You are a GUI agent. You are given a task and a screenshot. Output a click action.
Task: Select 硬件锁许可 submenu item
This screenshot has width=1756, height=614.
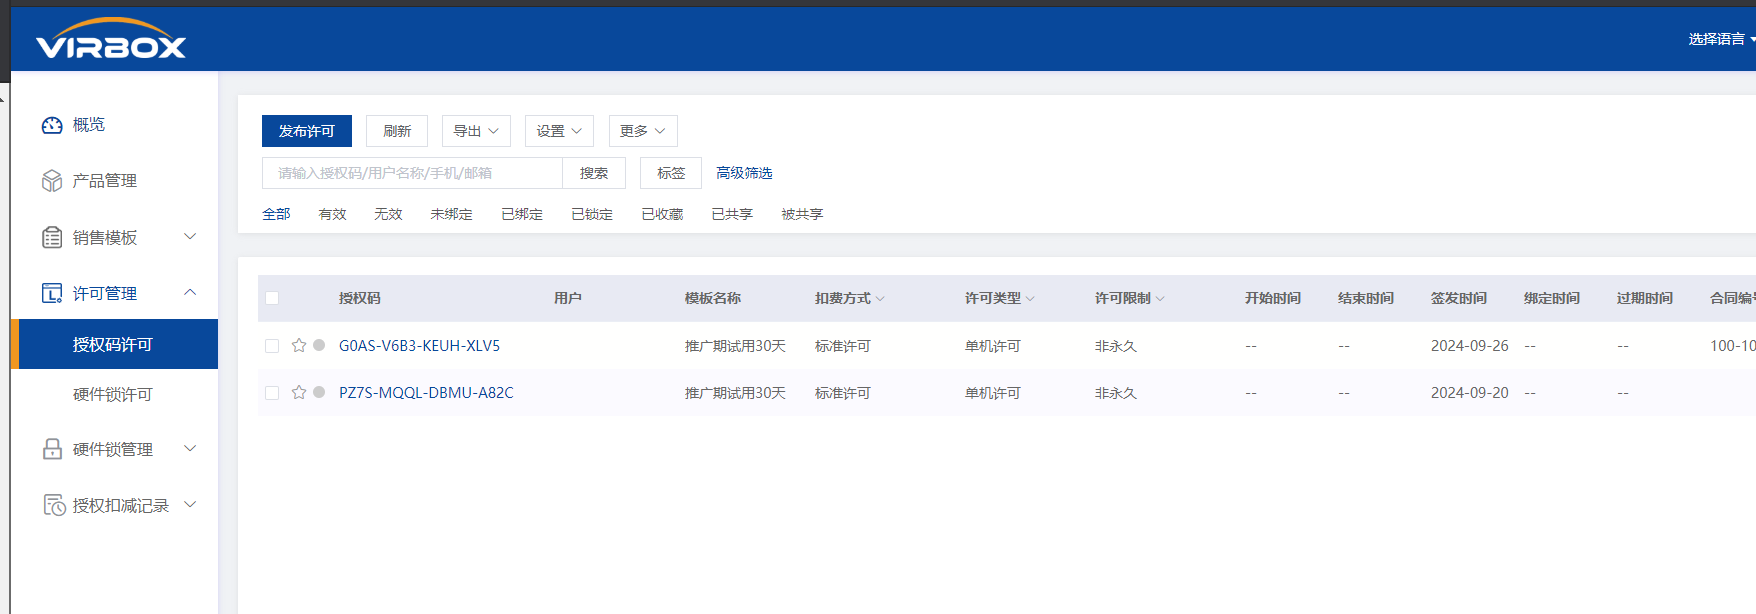(114, 394)
